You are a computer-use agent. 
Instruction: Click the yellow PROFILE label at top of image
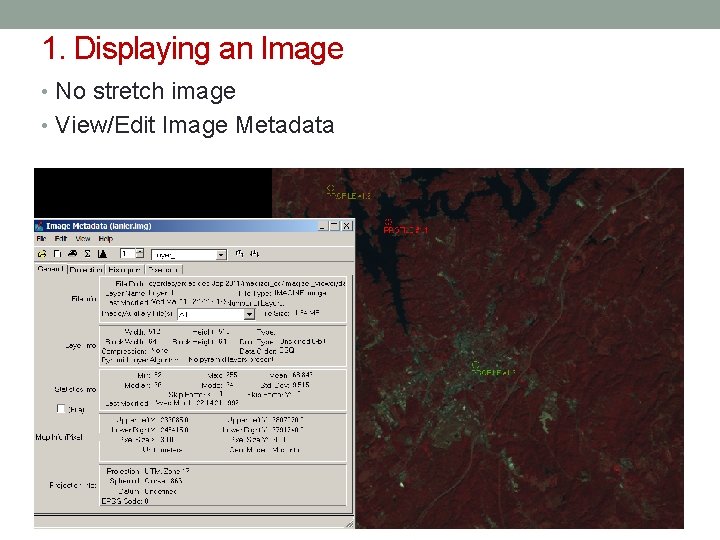pyautogui.click(x=349, y=196)
